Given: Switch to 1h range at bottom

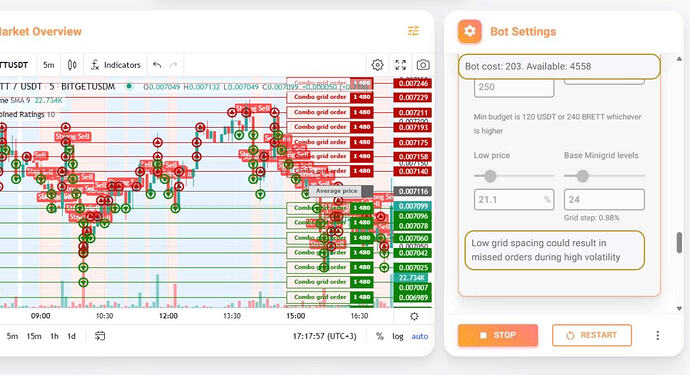Looking at the screenshot, I should pos(54,336).
